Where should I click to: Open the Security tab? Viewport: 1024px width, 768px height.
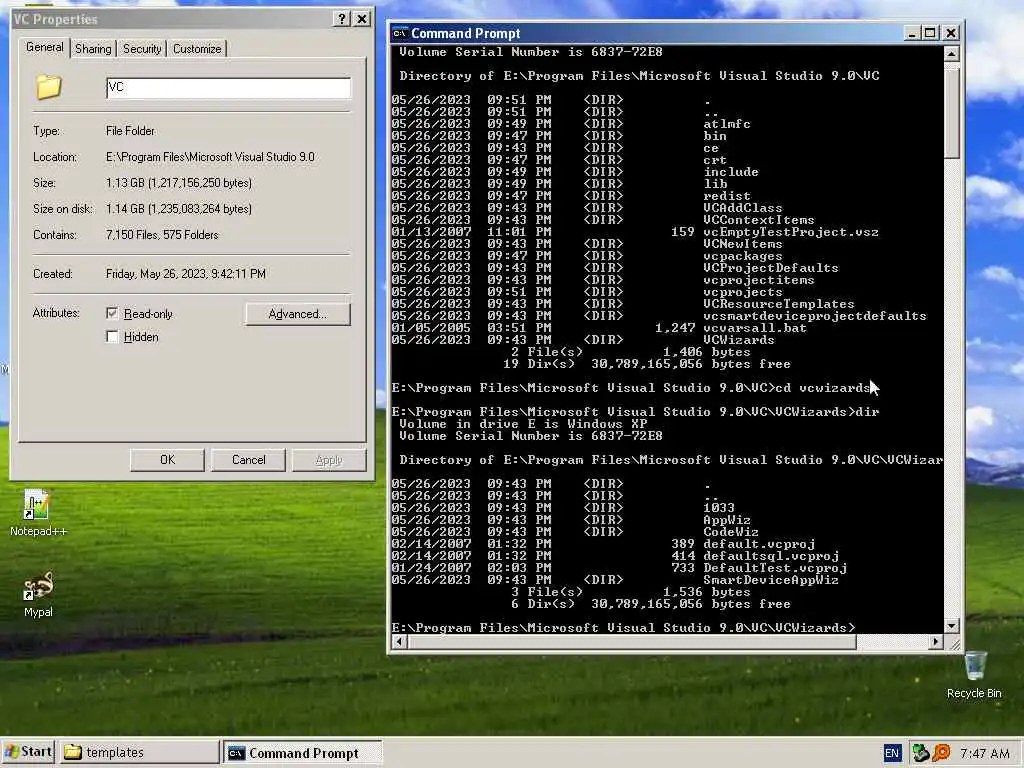142,49
